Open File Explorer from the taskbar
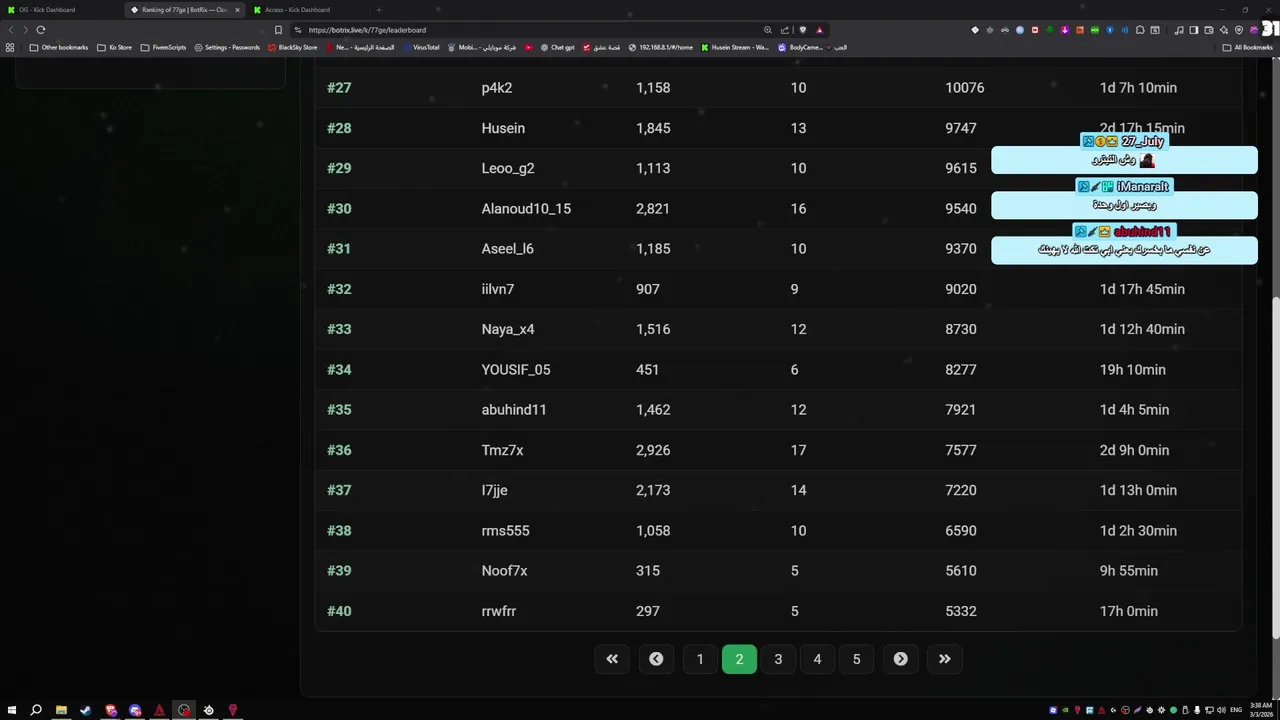Screen dimensions: 1280x720 [x=61, y=710]
